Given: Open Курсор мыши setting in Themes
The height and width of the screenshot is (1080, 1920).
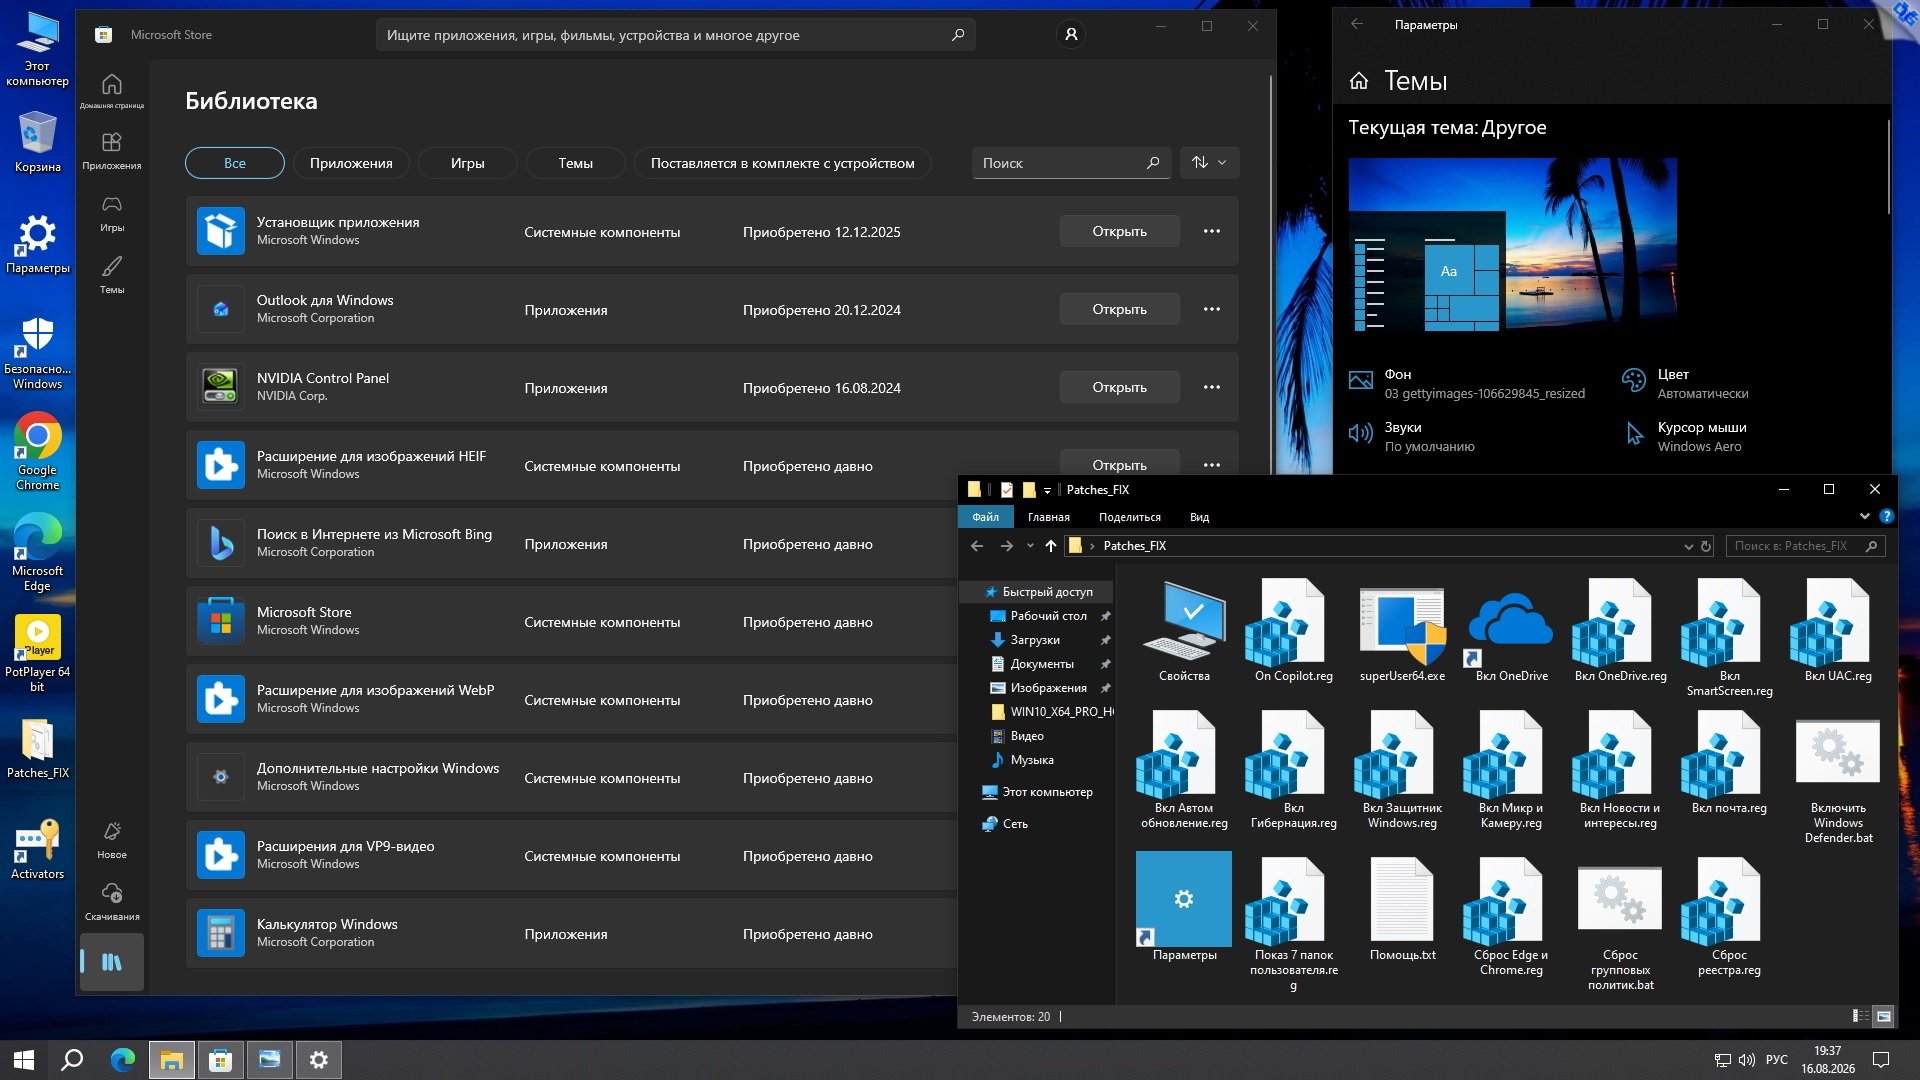Looking at the screenshot, I should click(1685, 436).
